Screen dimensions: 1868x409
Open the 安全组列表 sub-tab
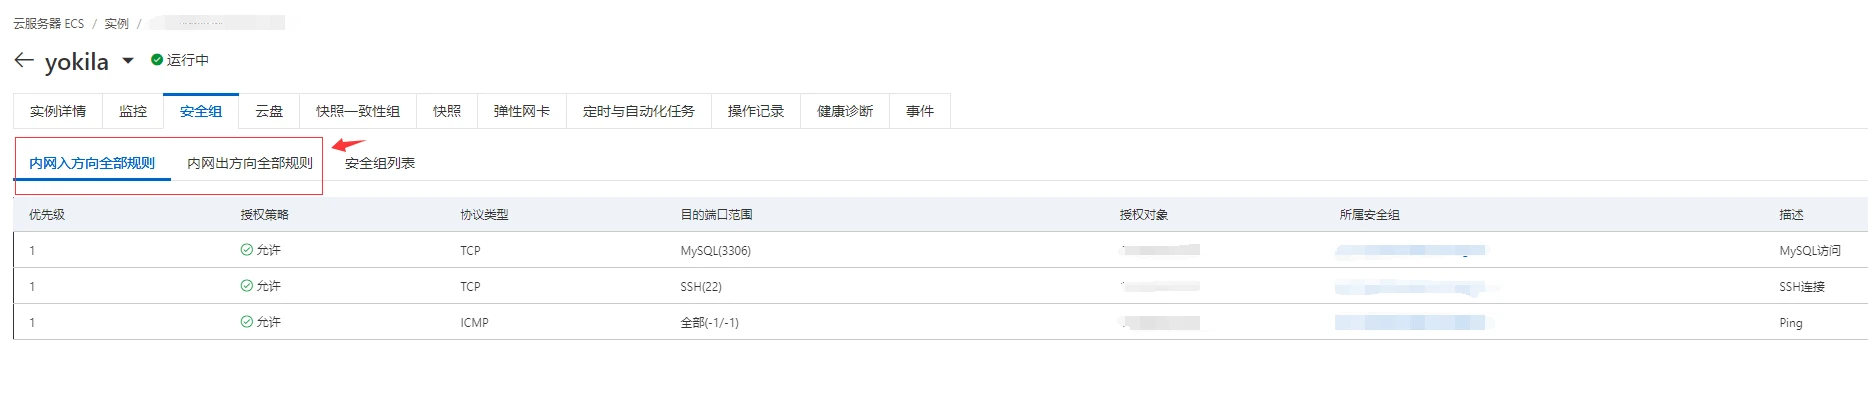click(380, 163)
